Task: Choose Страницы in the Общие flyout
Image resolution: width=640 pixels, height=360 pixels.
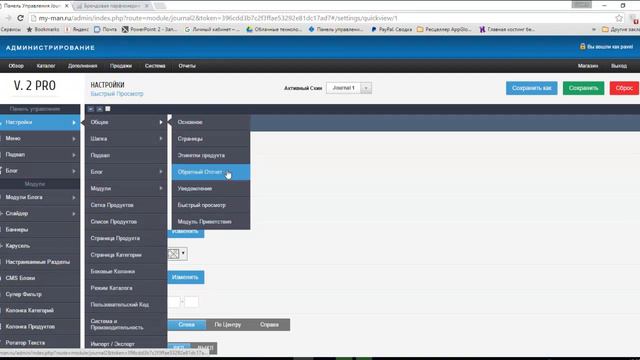Action: (x=211, y=139)
